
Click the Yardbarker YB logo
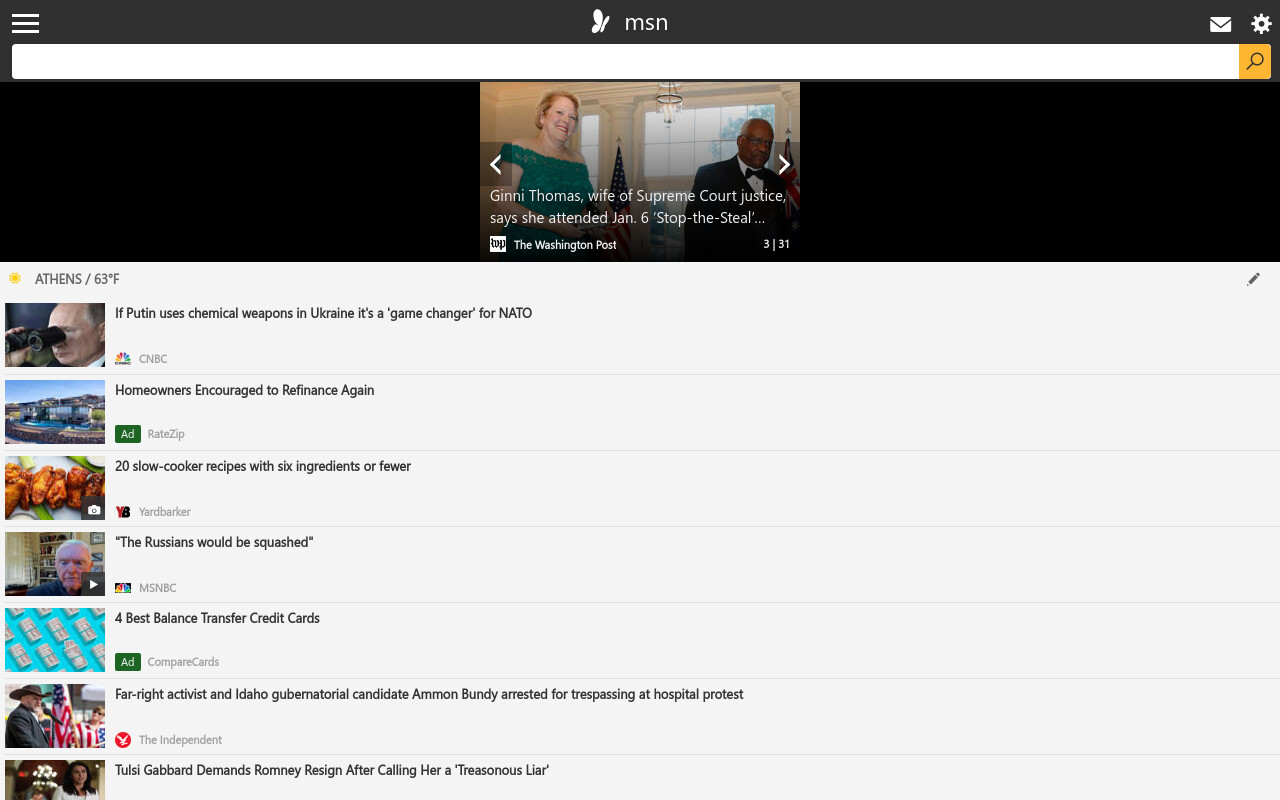point(123,512)
